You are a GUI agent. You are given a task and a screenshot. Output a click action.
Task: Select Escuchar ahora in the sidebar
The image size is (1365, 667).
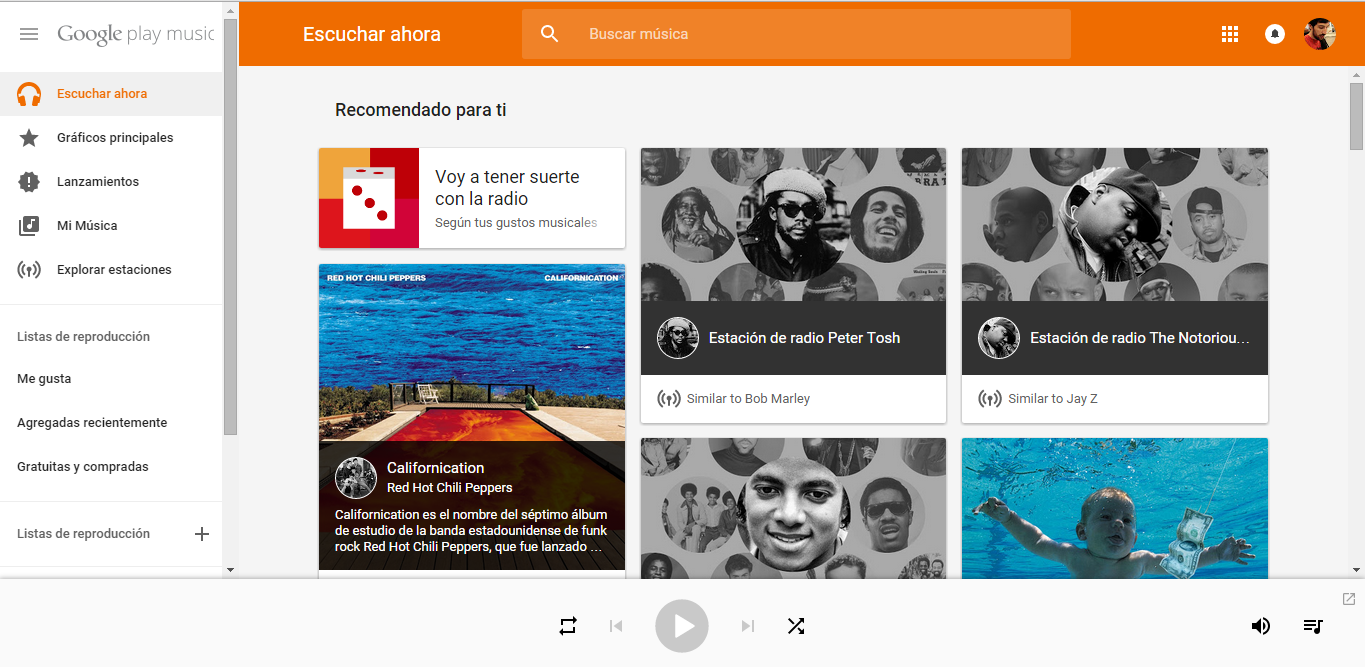(111, 94)
